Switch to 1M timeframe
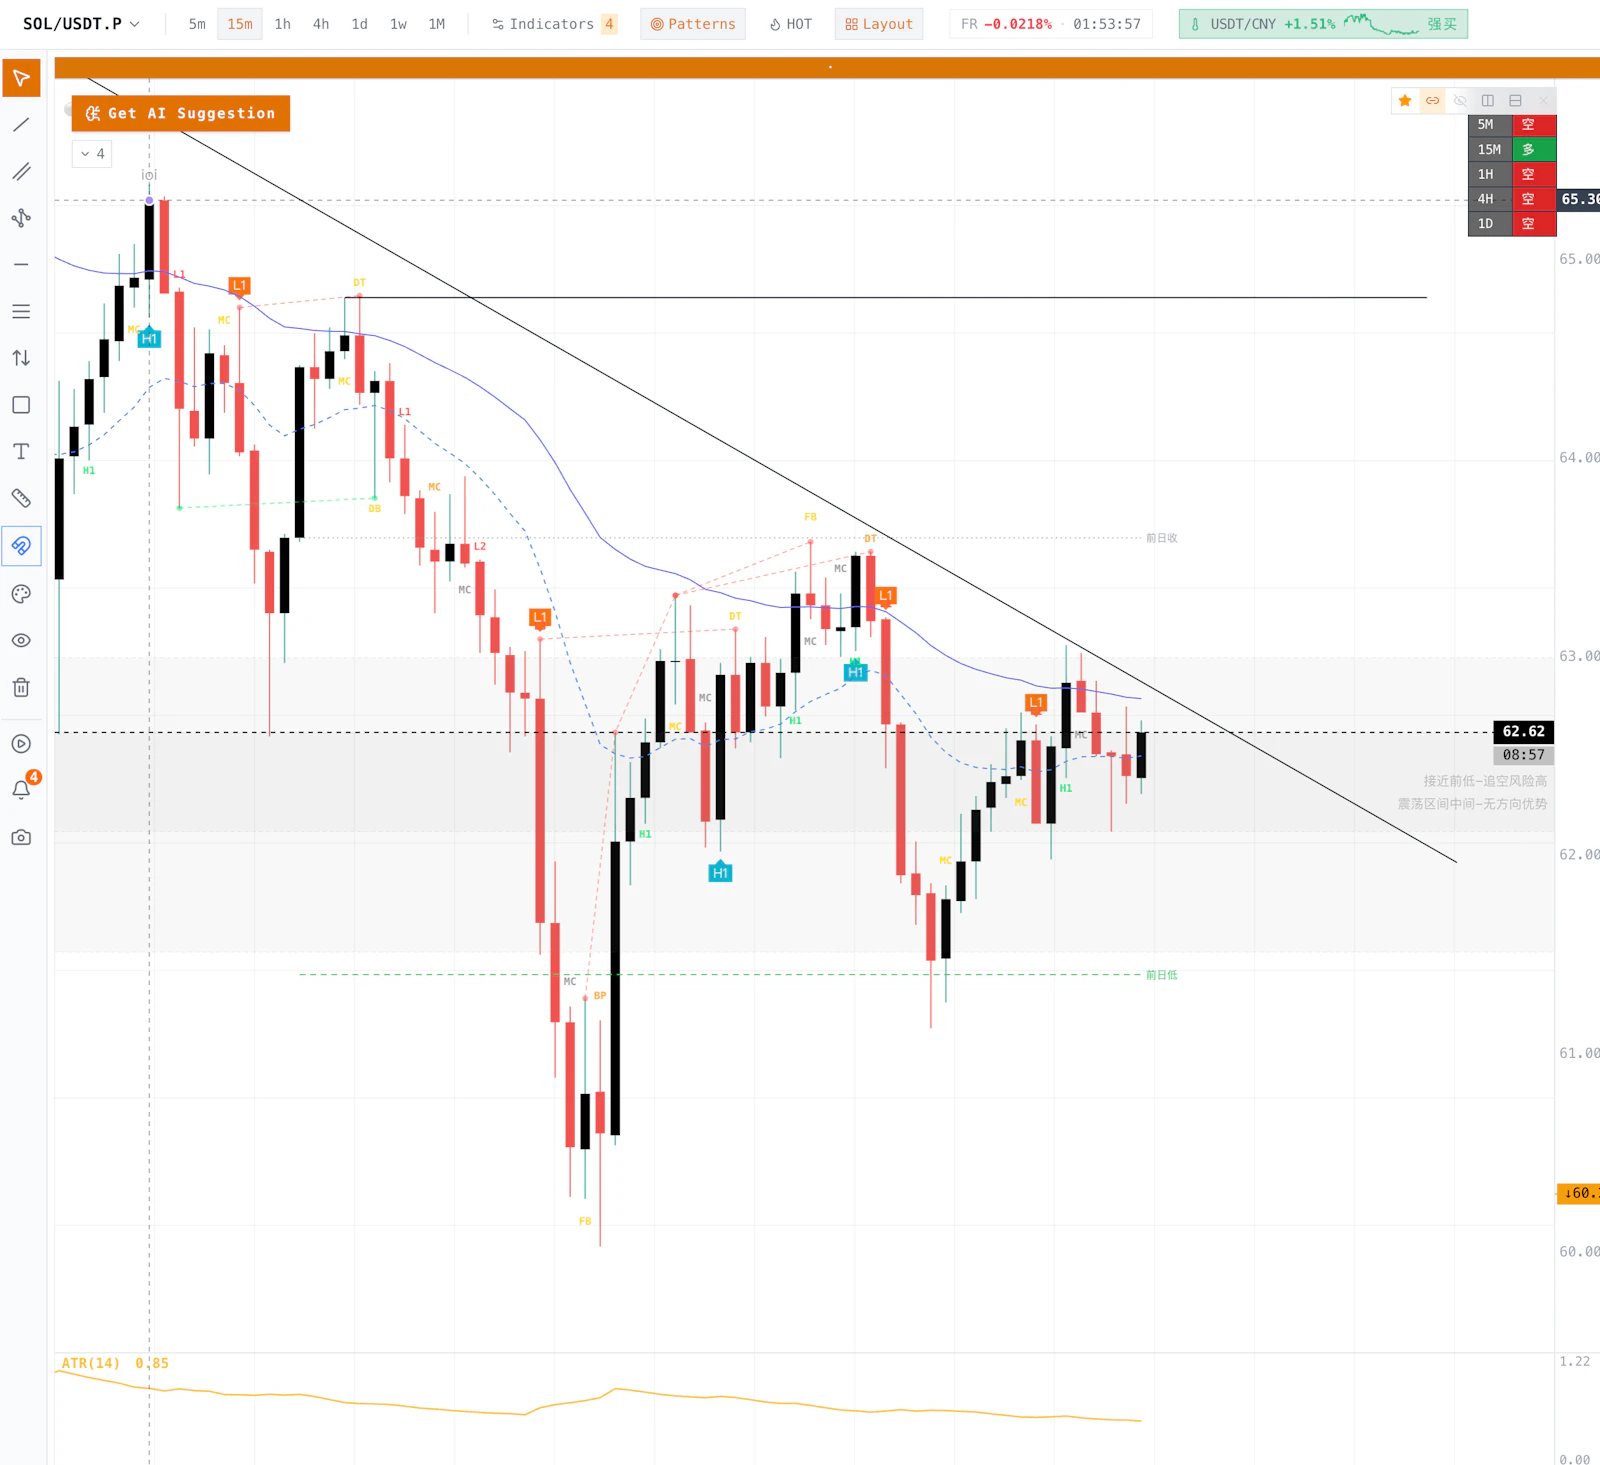The width and height of the screenshot is (1600, 1465). pyautogui.click(x=437, y=24)
